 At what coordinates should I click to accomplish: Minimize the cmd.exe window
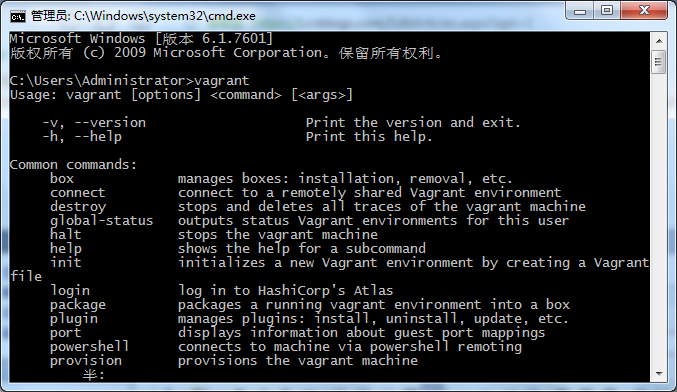(x=580, y=11)
